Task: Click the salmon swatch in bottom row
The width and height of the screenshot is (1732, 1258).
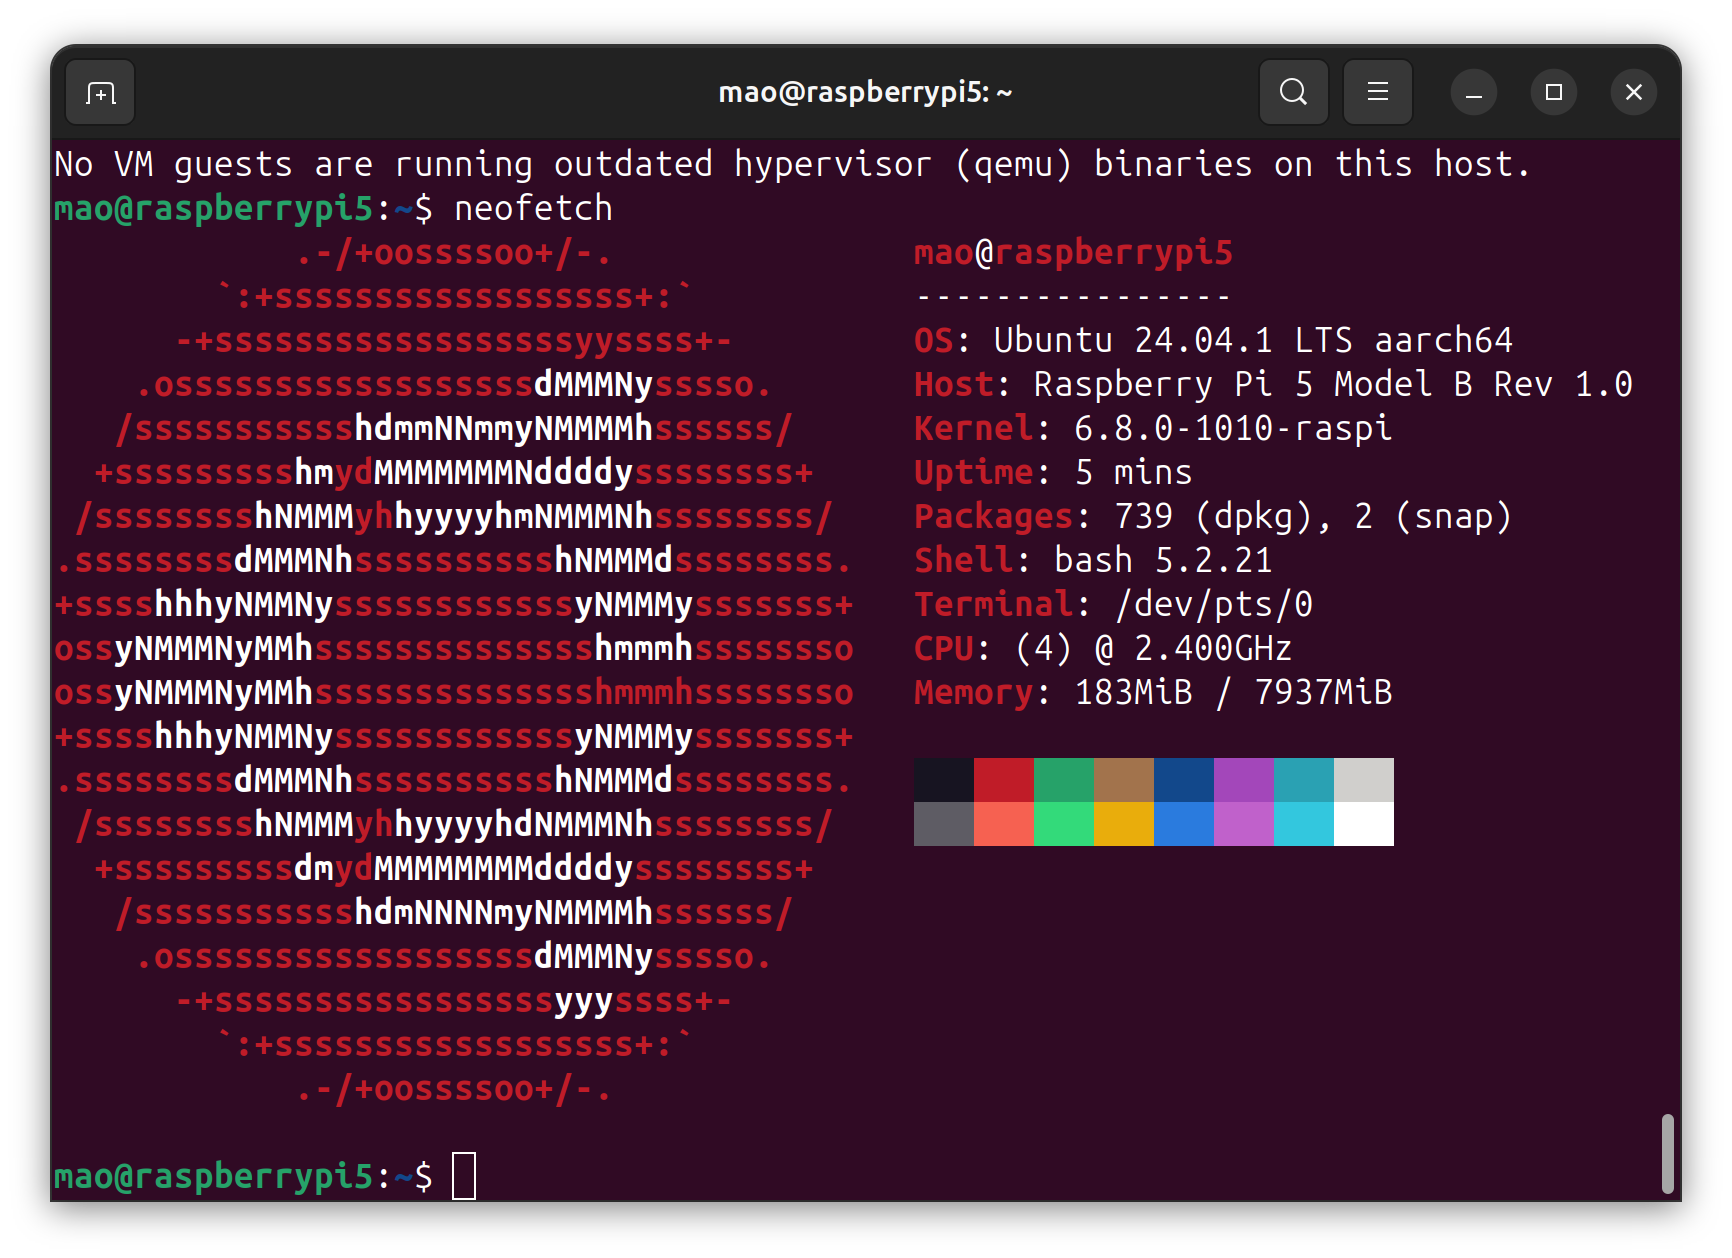Action: [x=1003, y=824]
